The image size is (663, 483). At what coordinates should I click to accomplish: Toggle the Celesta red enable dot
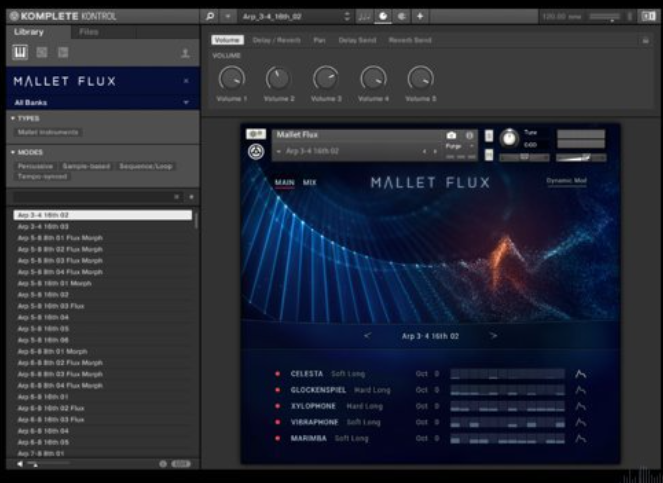point(279,374)
